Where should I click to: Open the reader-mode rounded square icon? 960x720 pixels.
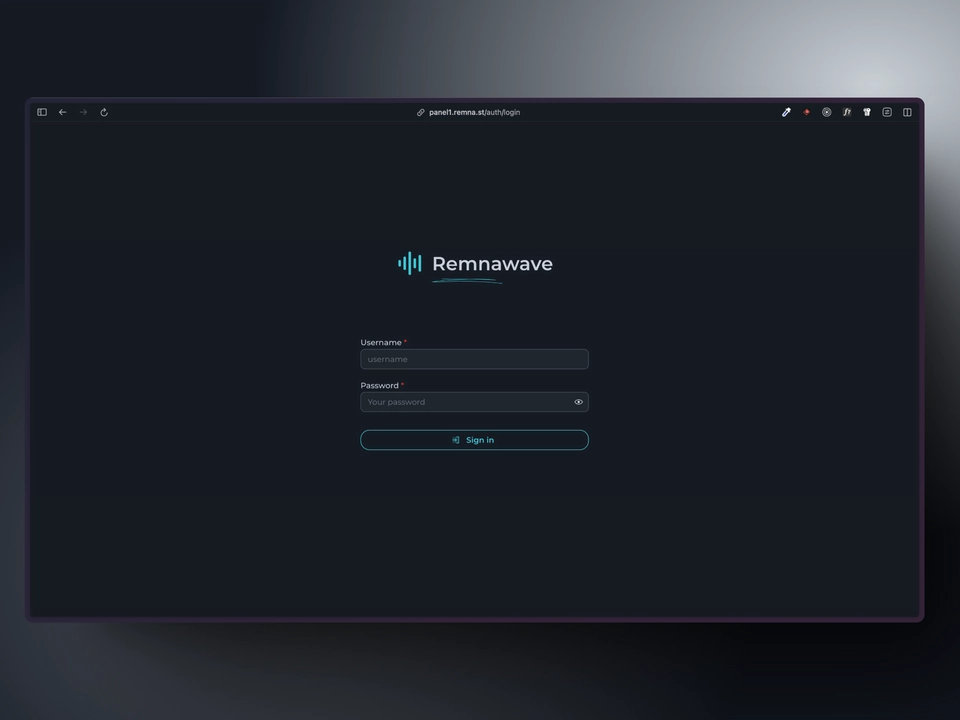[887, 112]
